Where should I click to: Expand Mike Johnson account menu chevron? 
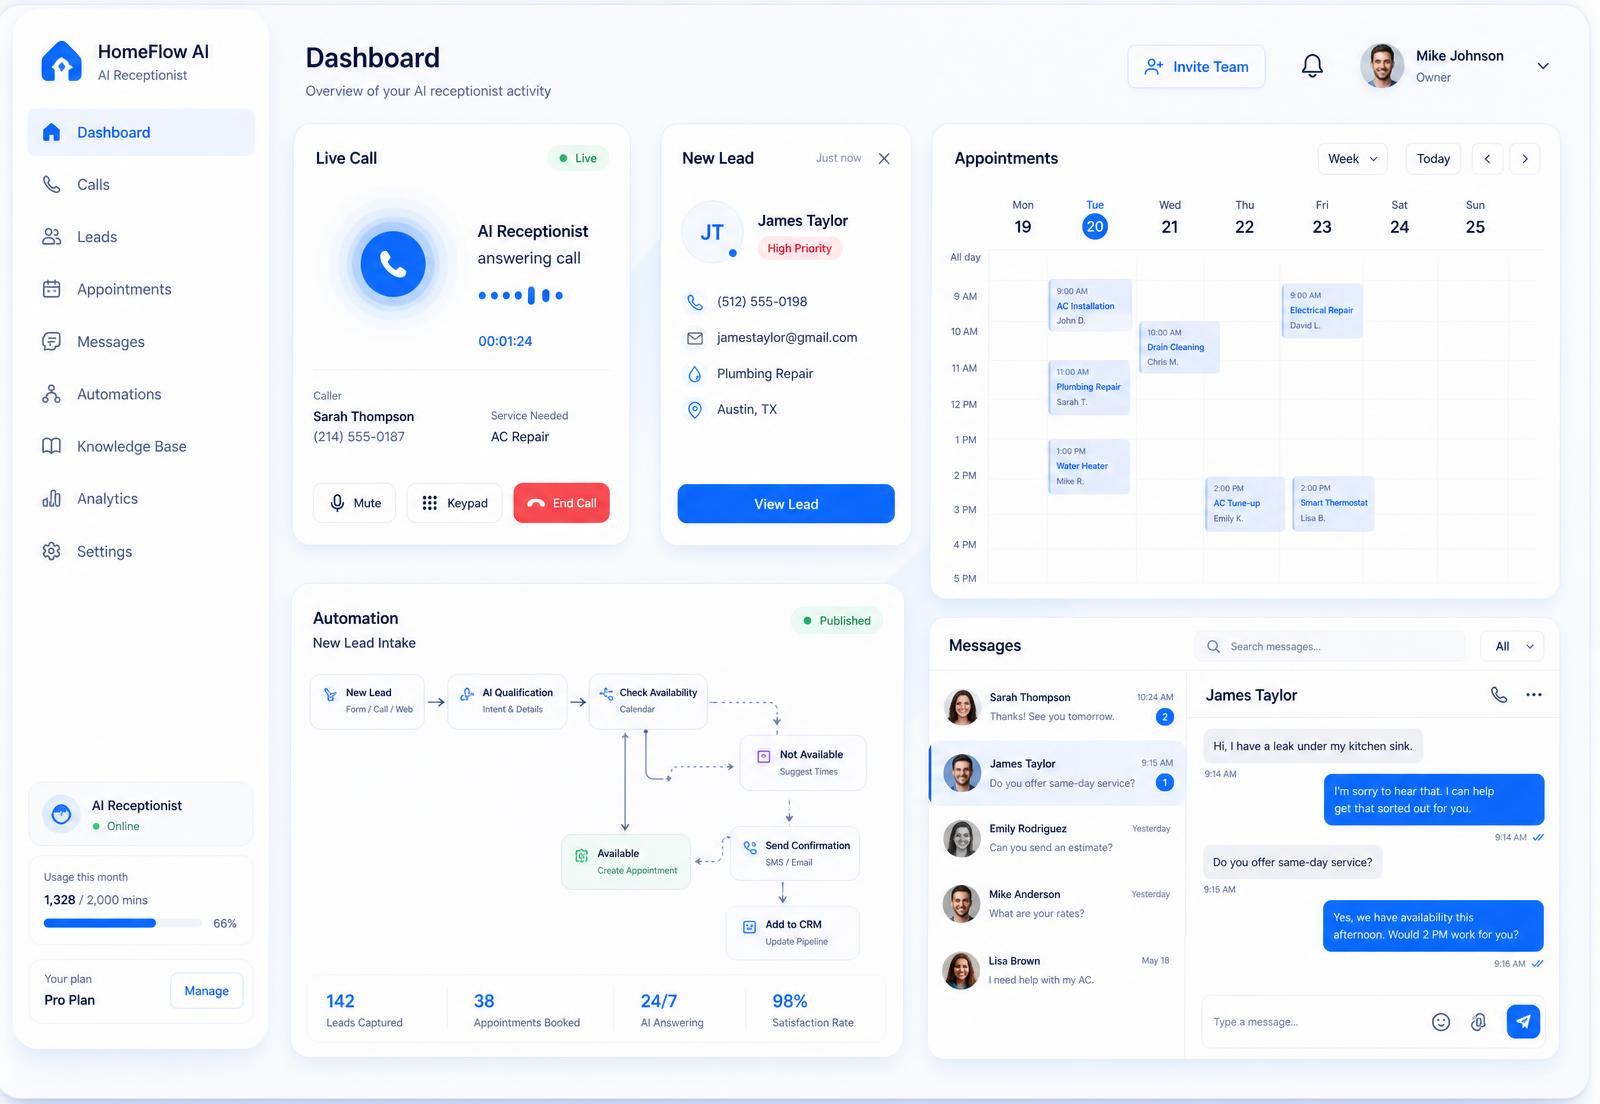(x=1543, y=66)
